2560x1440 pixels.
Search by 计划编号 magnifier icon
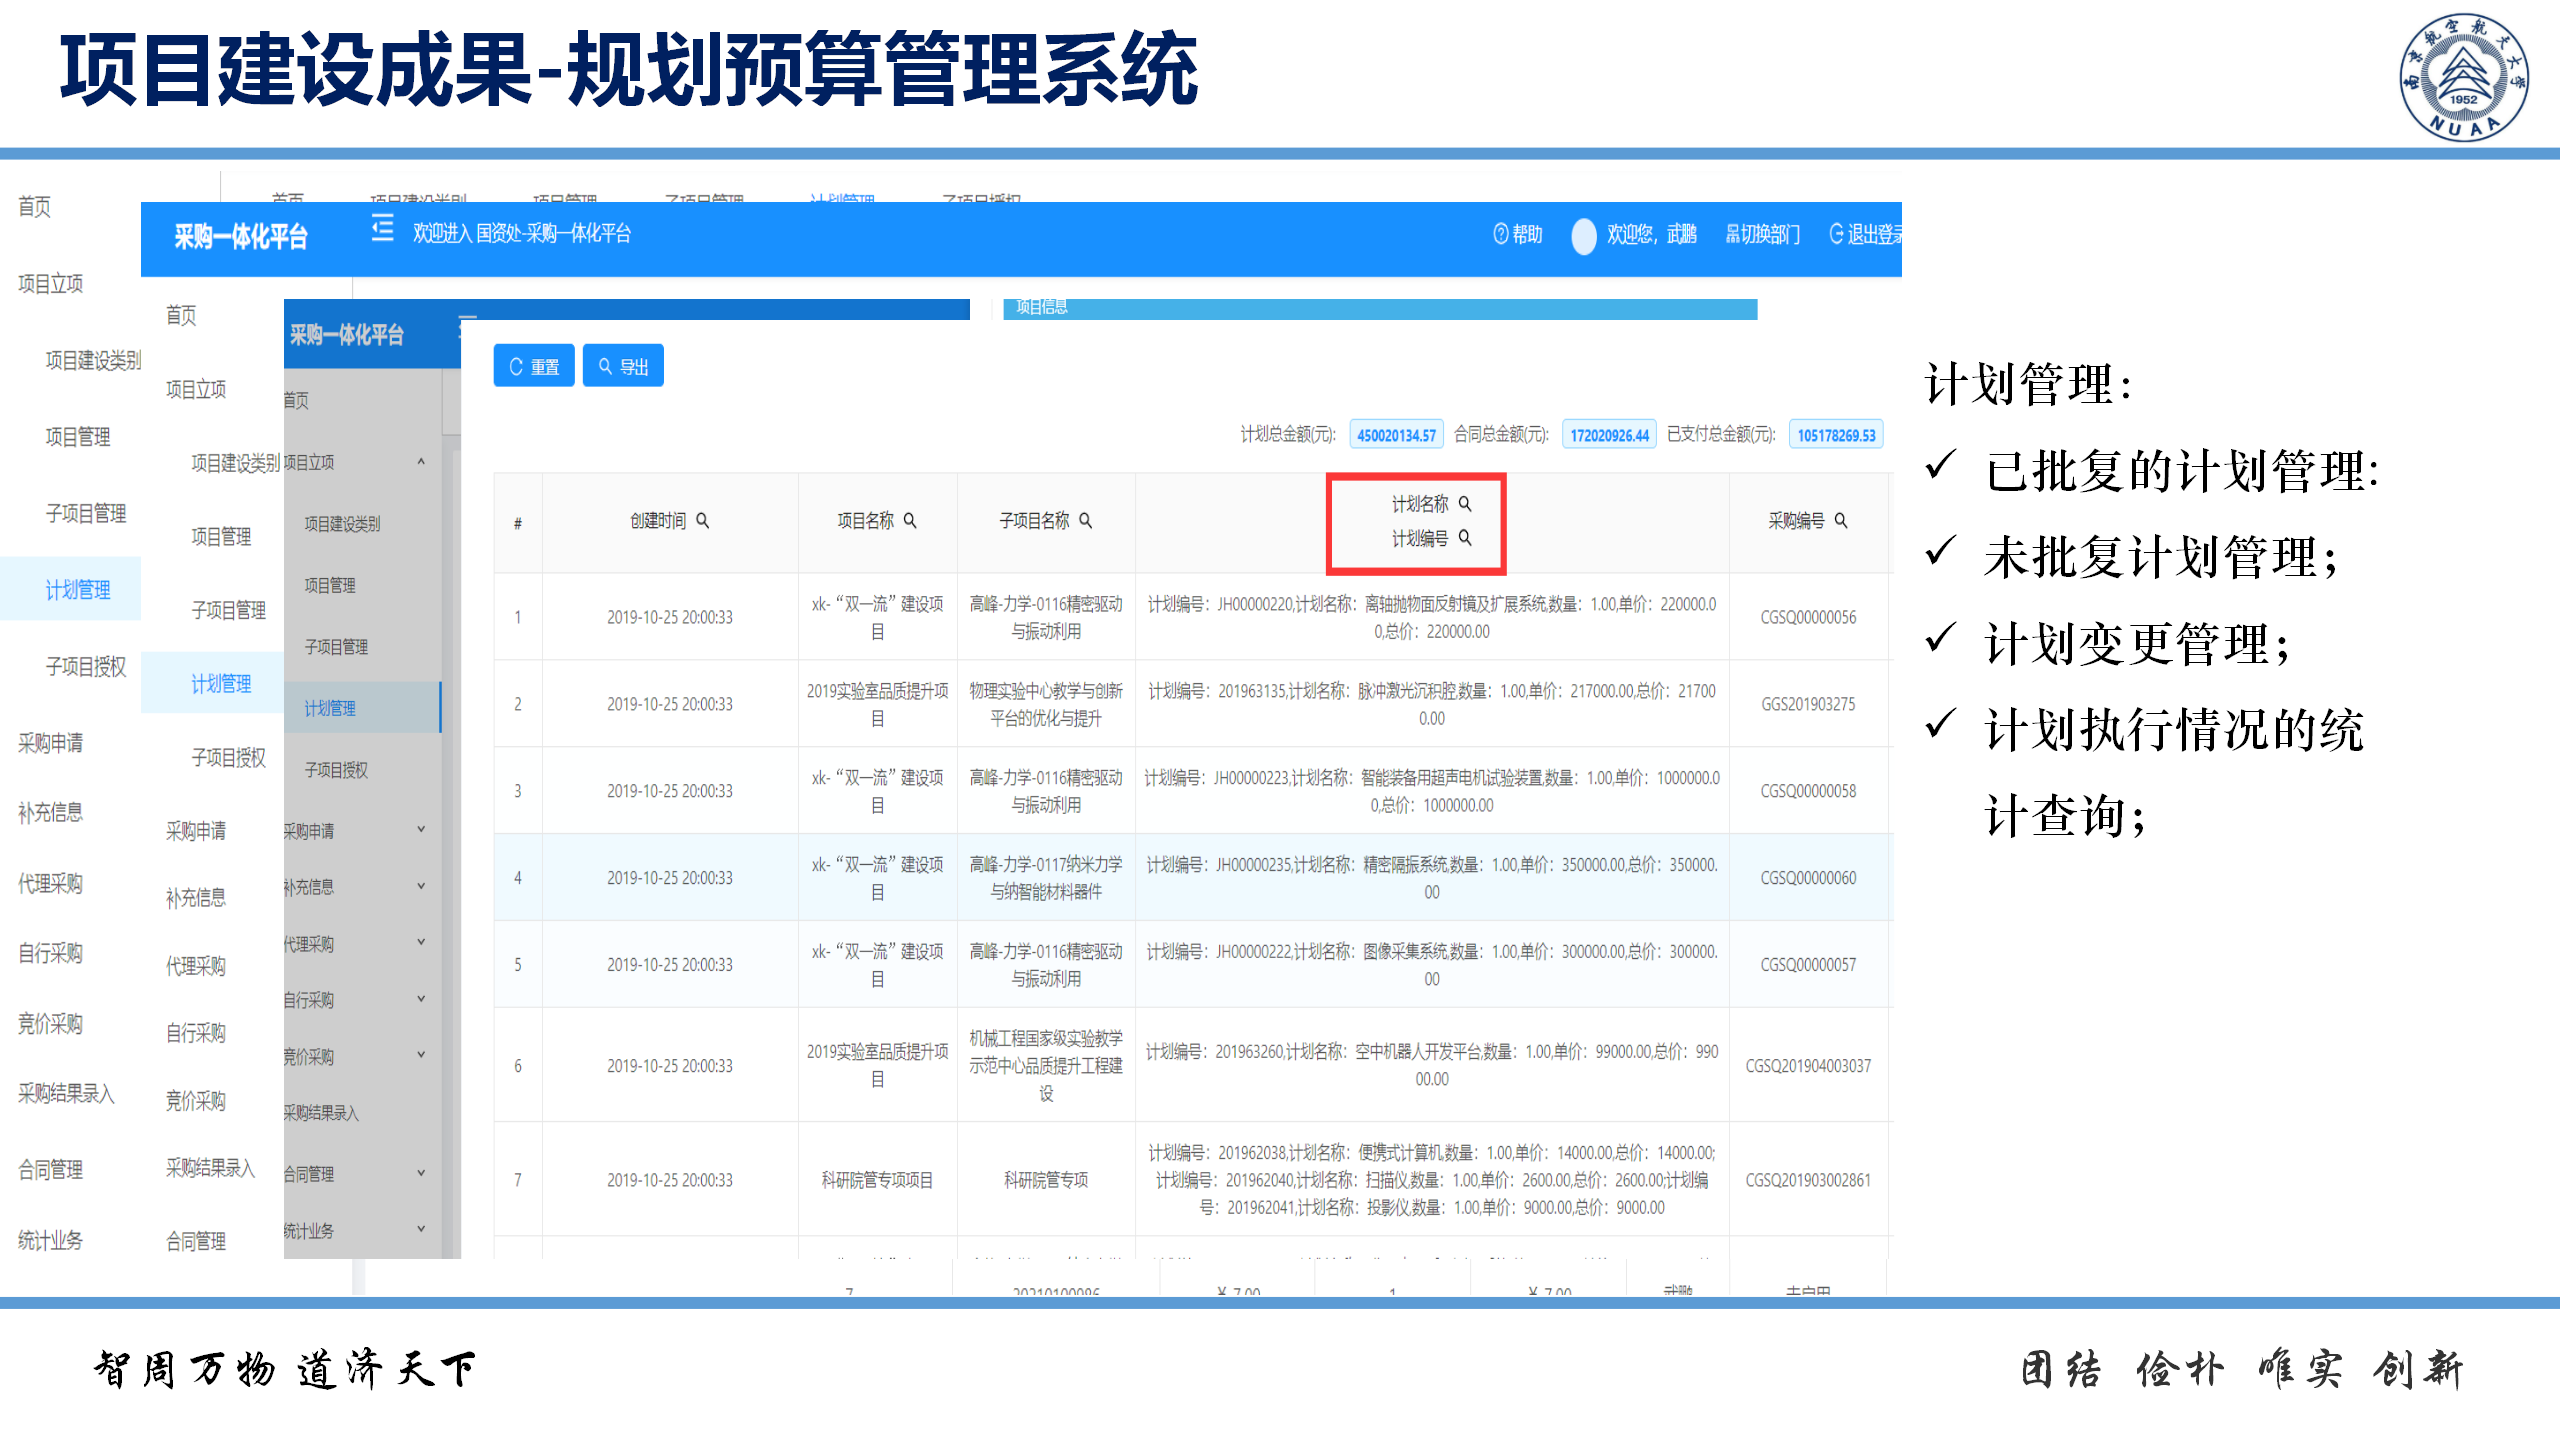click(1465, 538)
